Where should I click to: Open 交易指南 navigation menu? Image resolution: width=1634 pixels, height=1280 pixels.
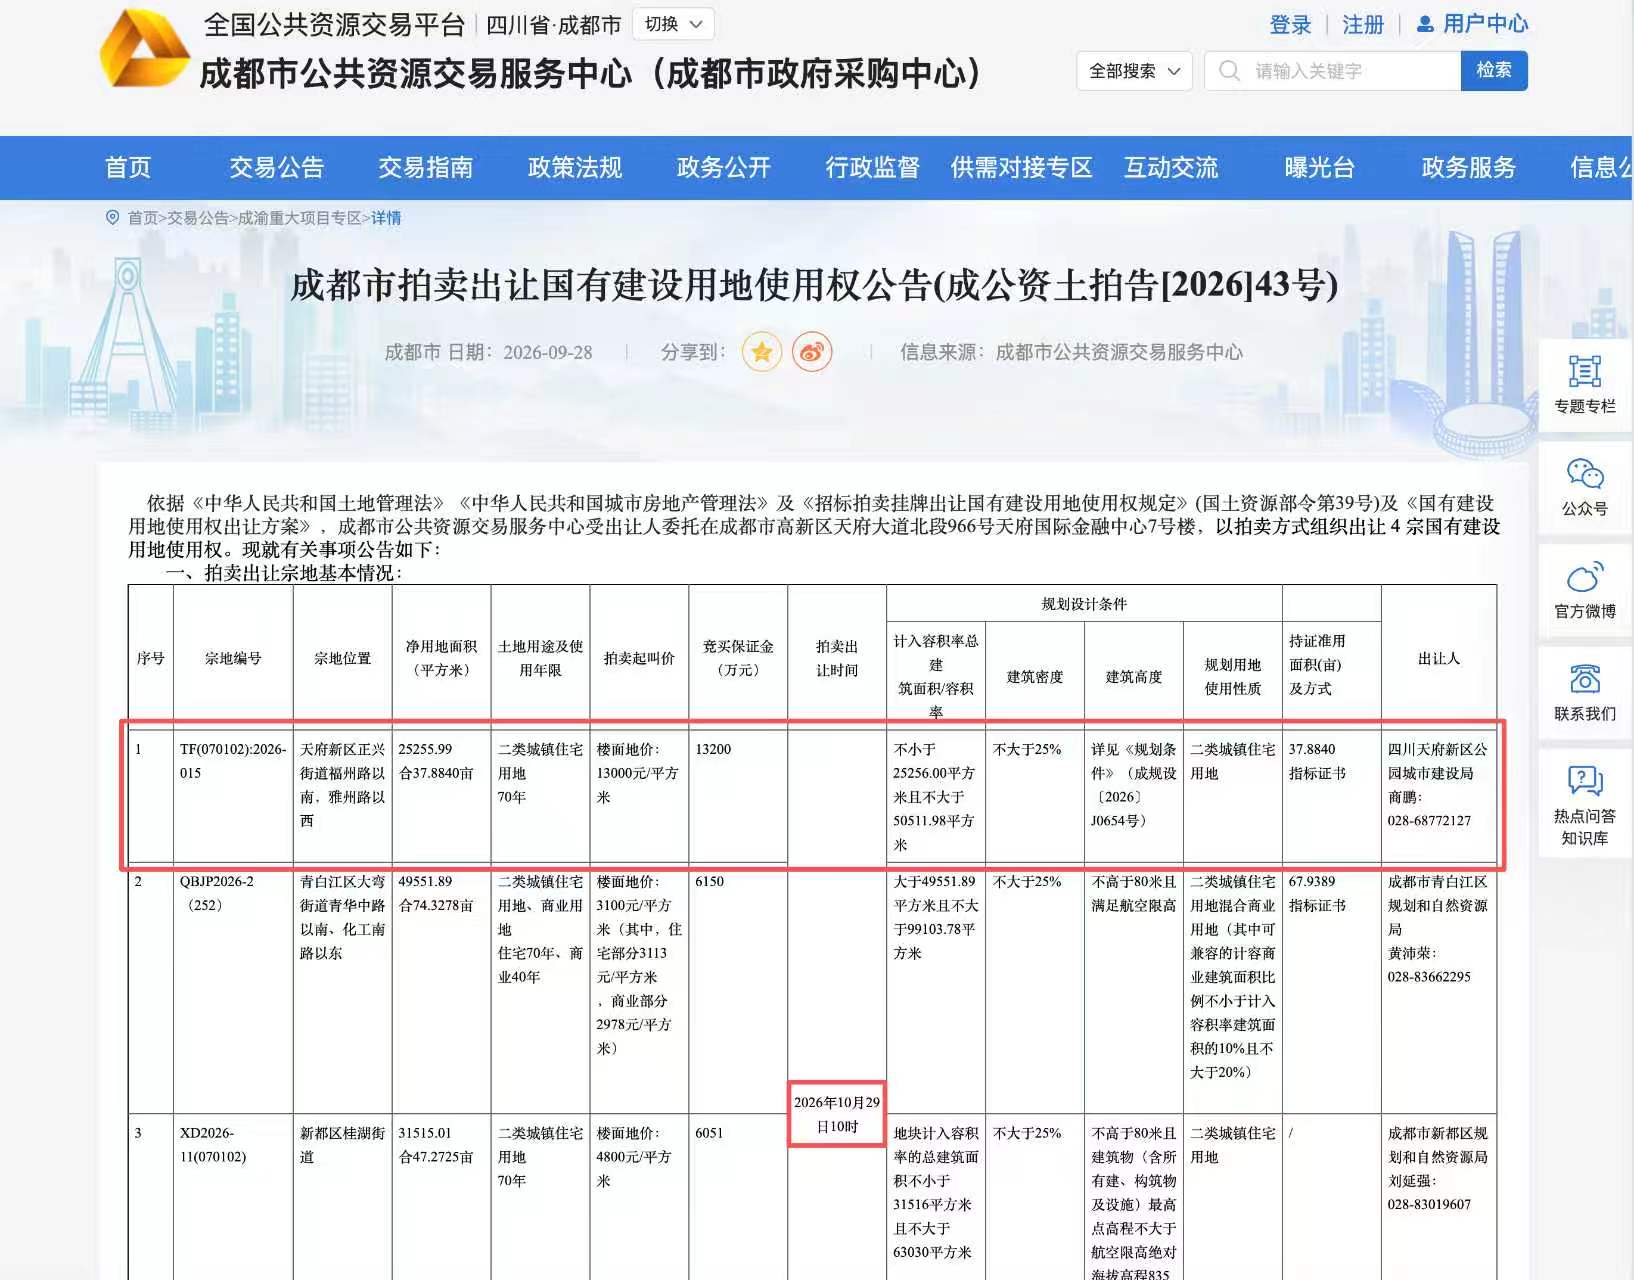point(425,167)
